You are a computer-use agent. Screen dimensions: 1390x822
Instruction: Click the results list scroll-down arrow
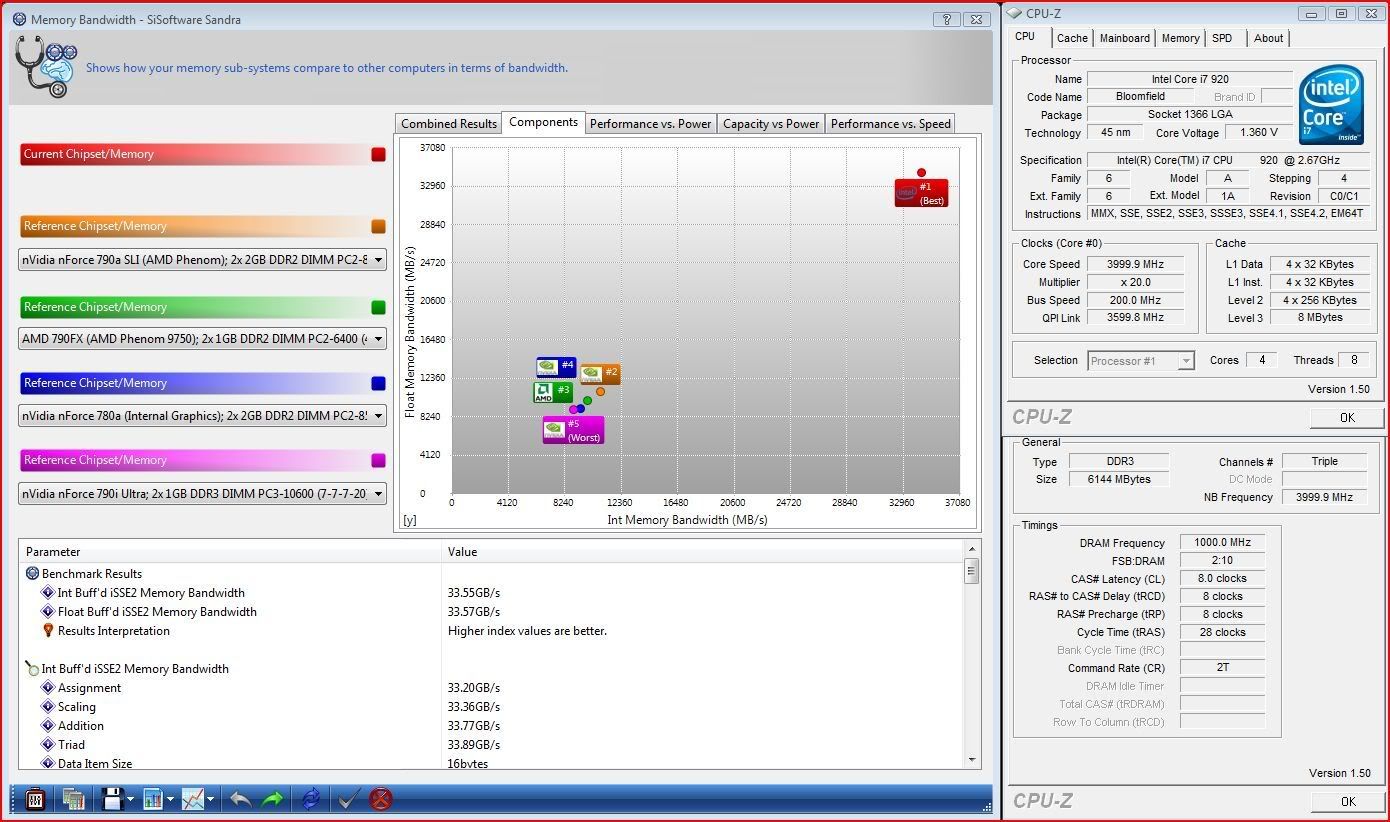pyautogui.click(x=971, y=760)
